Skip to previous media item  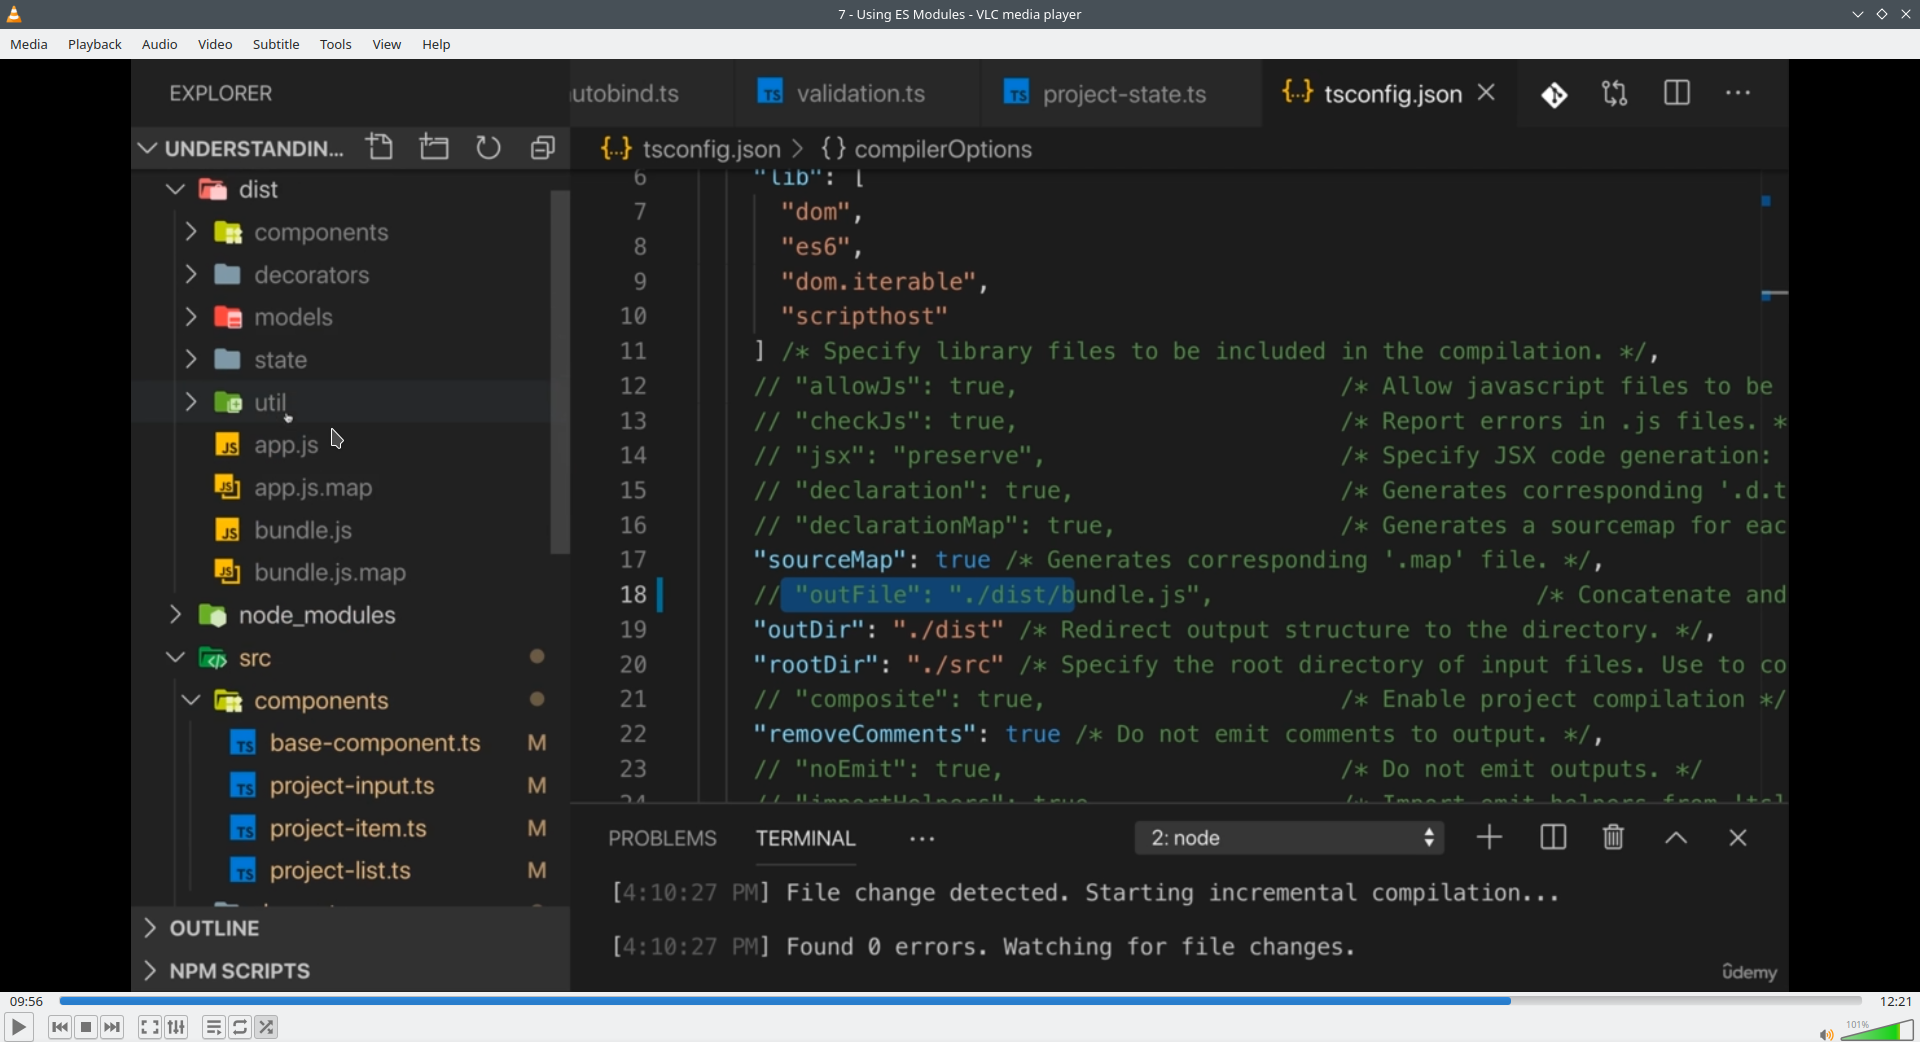(60, 1027)
